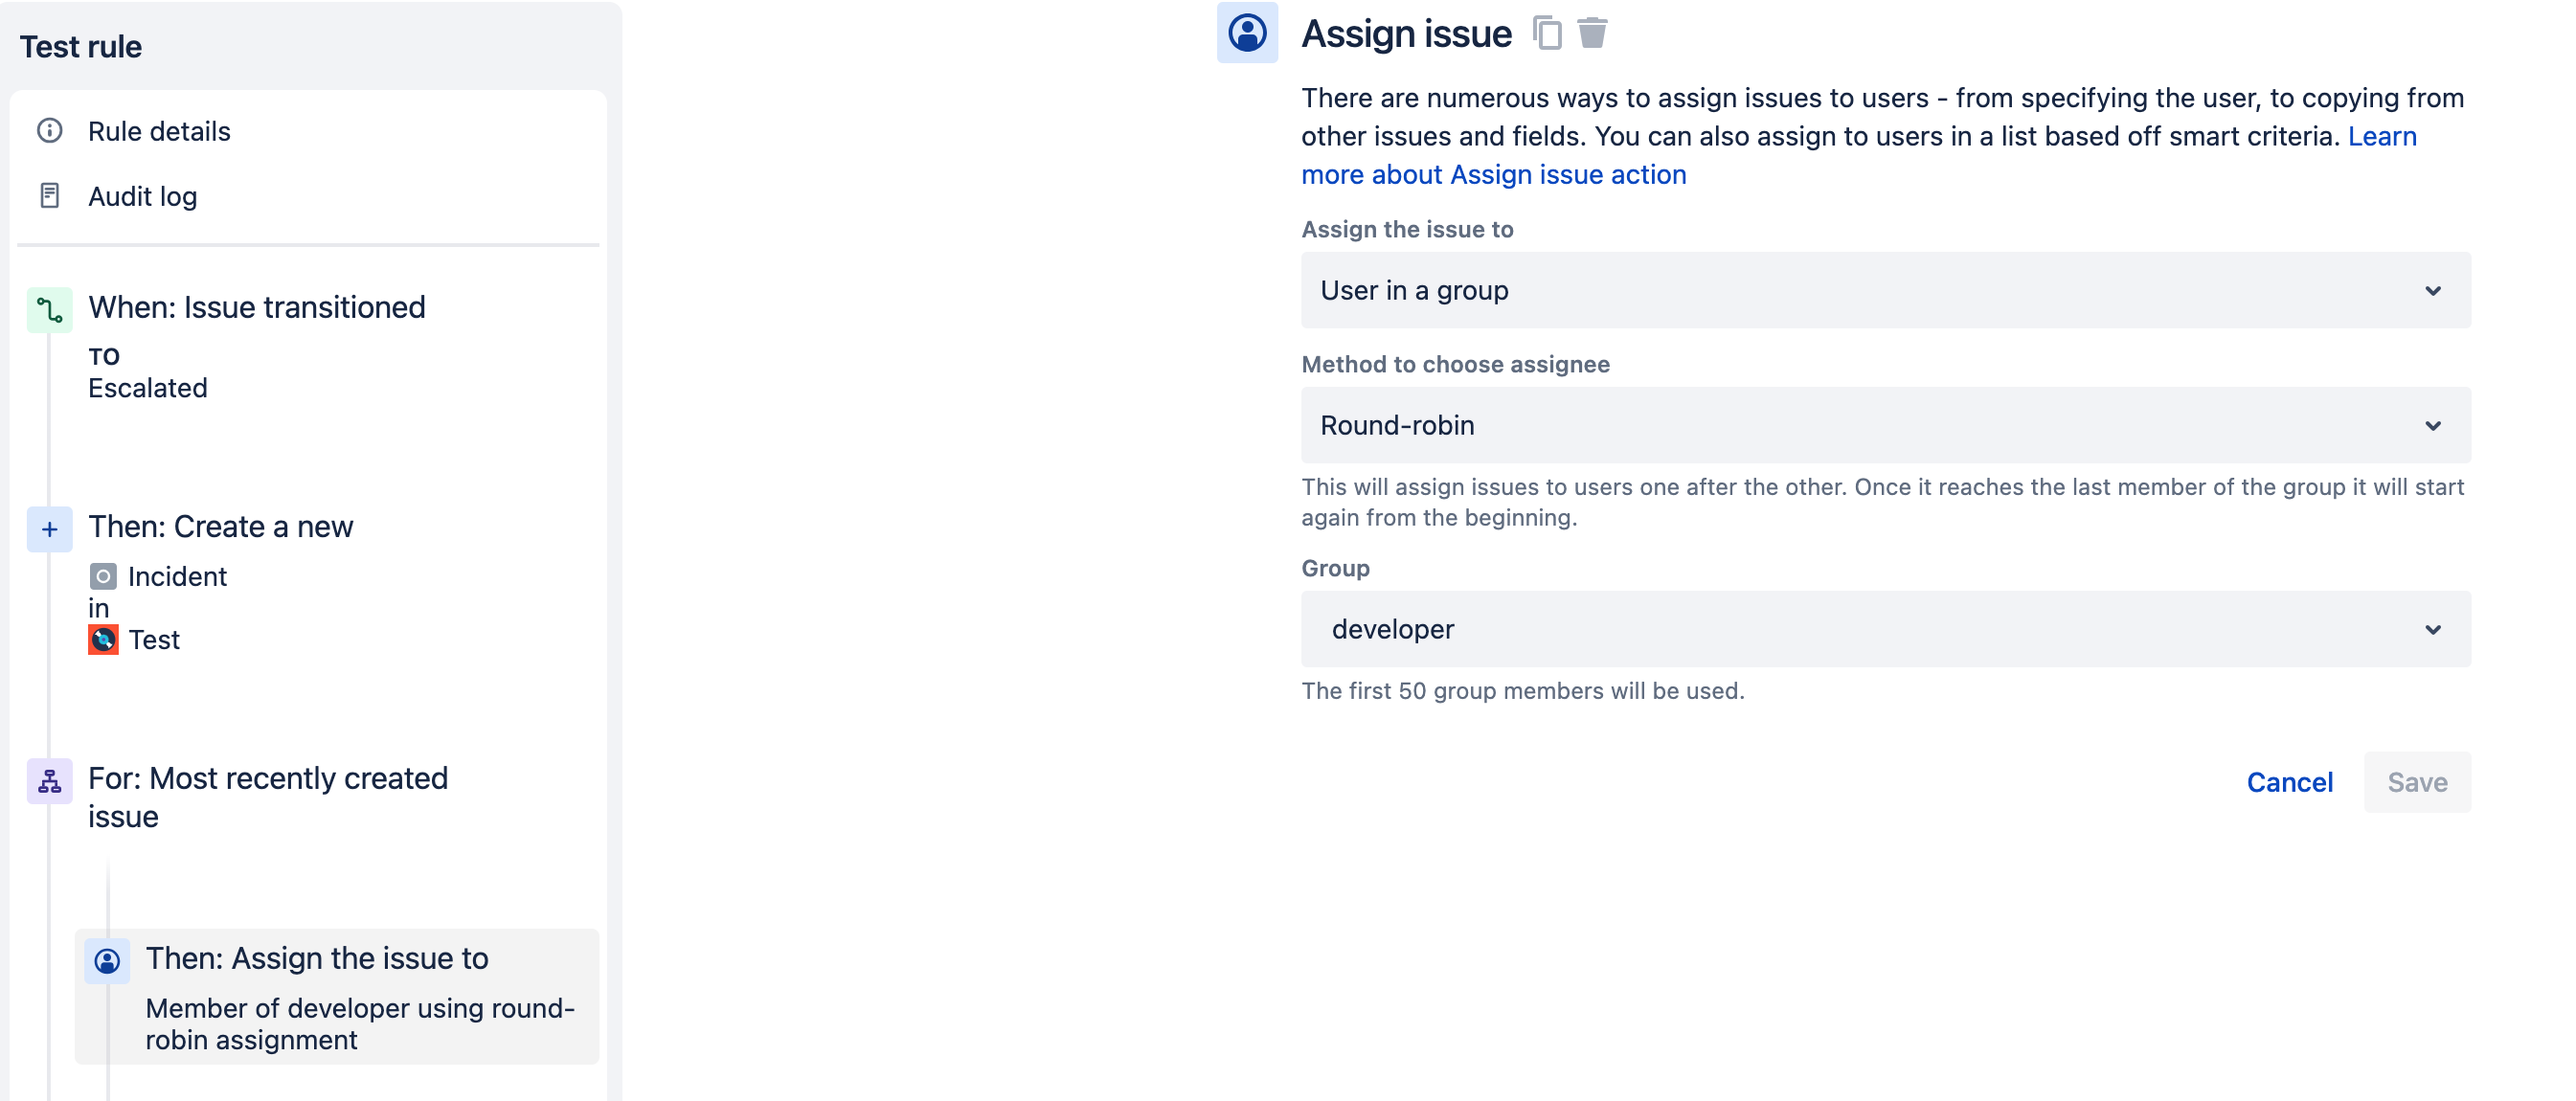This screenshot has width=2576, height=1101.
Task: Click the Test project avatar icon
Action: click(x=103, y=640)
